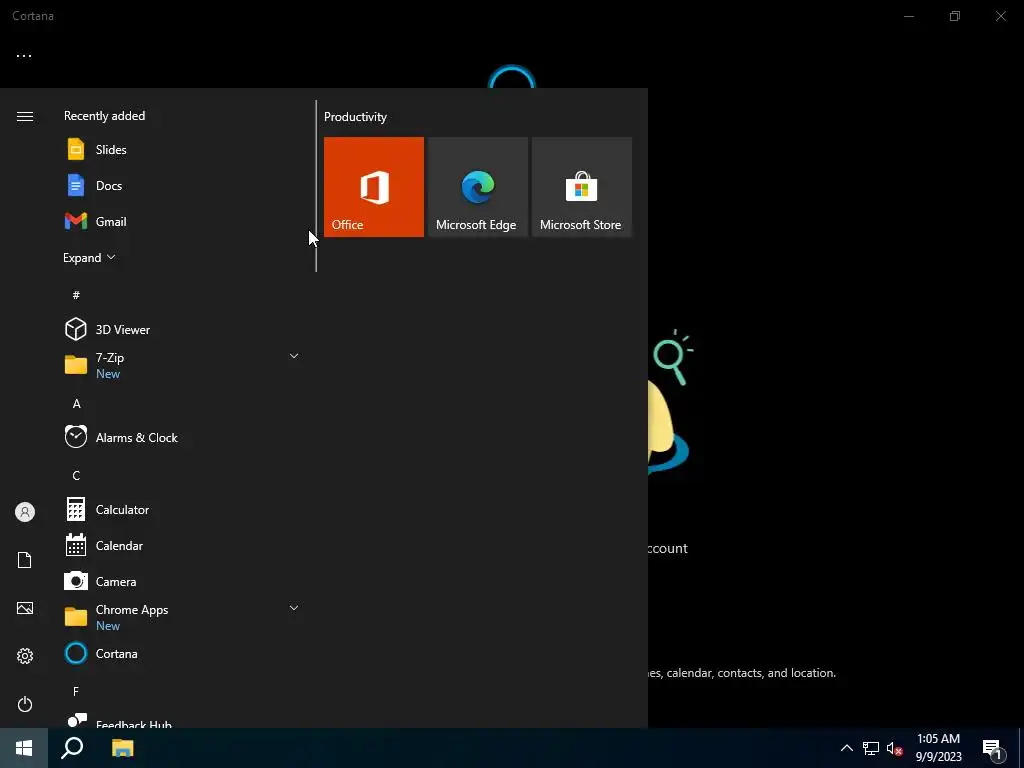The width and height of the screenshot is (1024, 768).
Task: Click the Windows Start button
Action: [24, 748]
